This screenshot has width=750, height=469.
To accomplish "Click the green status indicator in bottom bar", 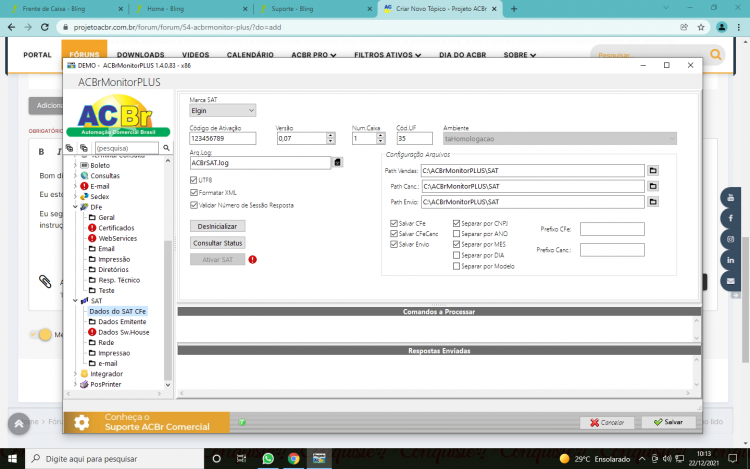I will (x=242, y=422).
